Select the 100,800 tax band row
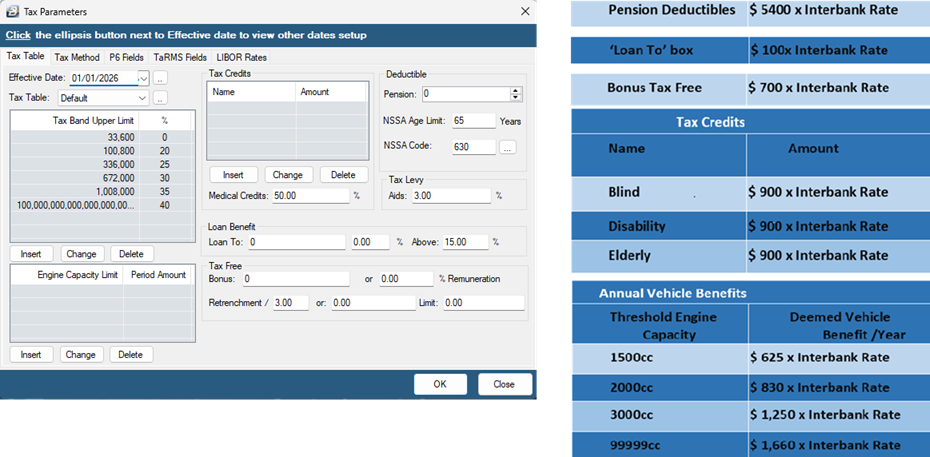 point(101,151)
